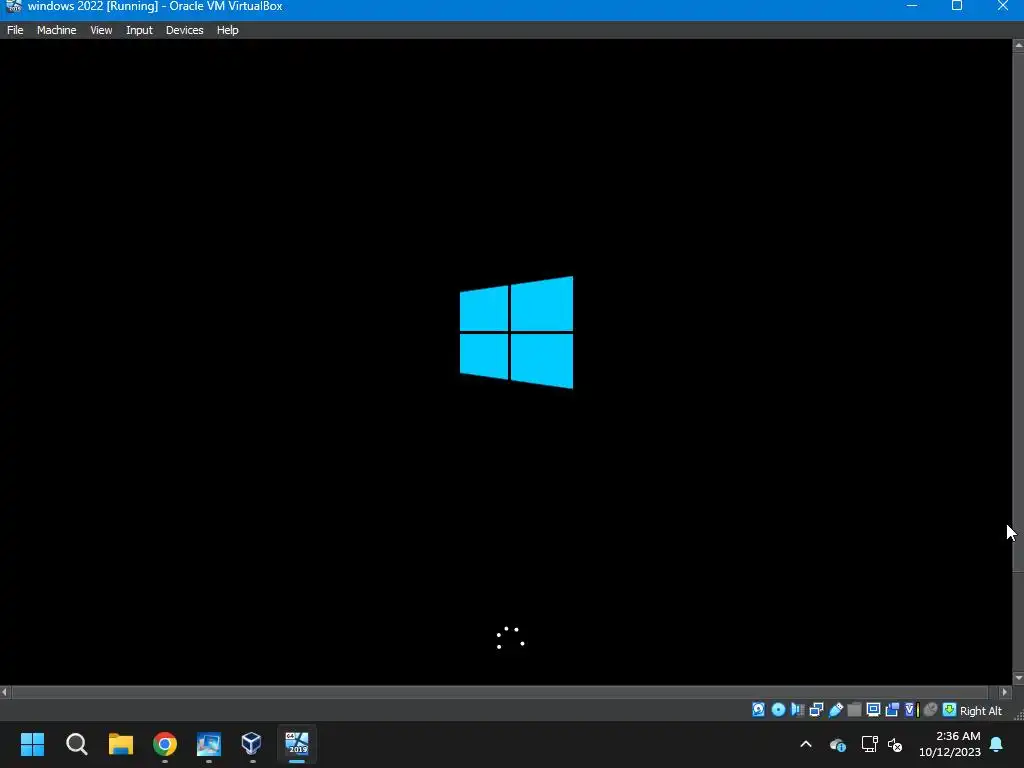Image resolution: width=1024 pixels, height=768 pixels.
Task: Open the Machine menu
Action: point(56,30)
